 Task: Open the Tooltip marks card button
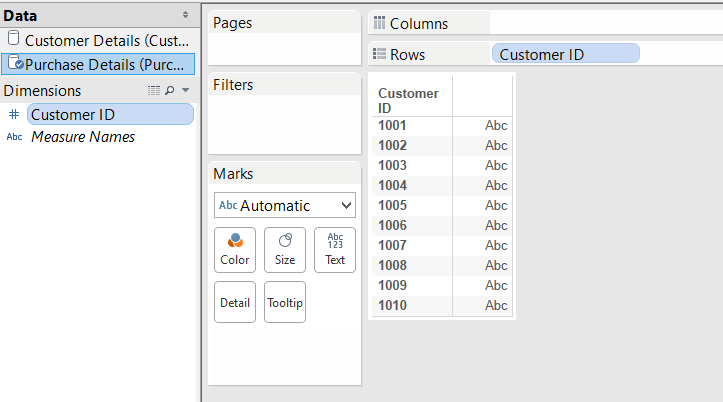[x=285, y=302]
